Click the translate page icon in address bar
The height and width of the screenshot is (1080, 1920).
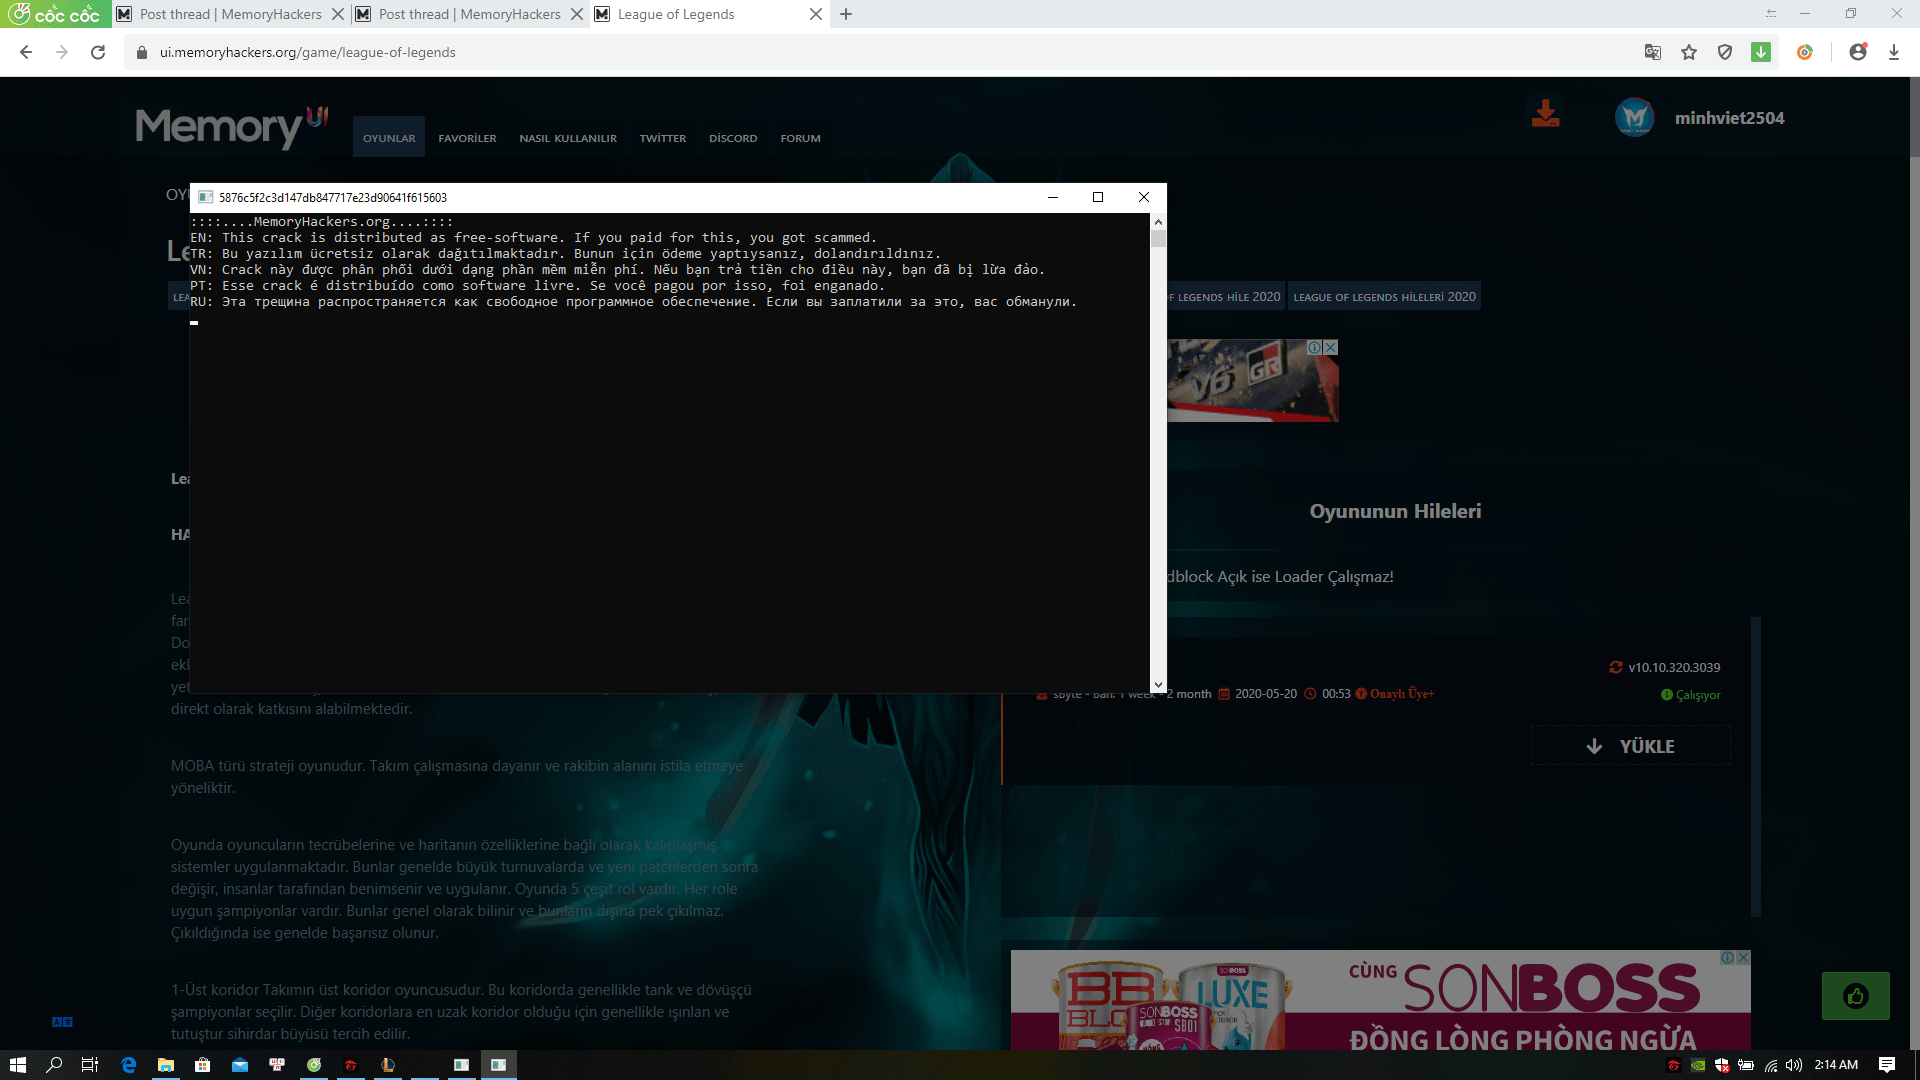(1653, 52)
